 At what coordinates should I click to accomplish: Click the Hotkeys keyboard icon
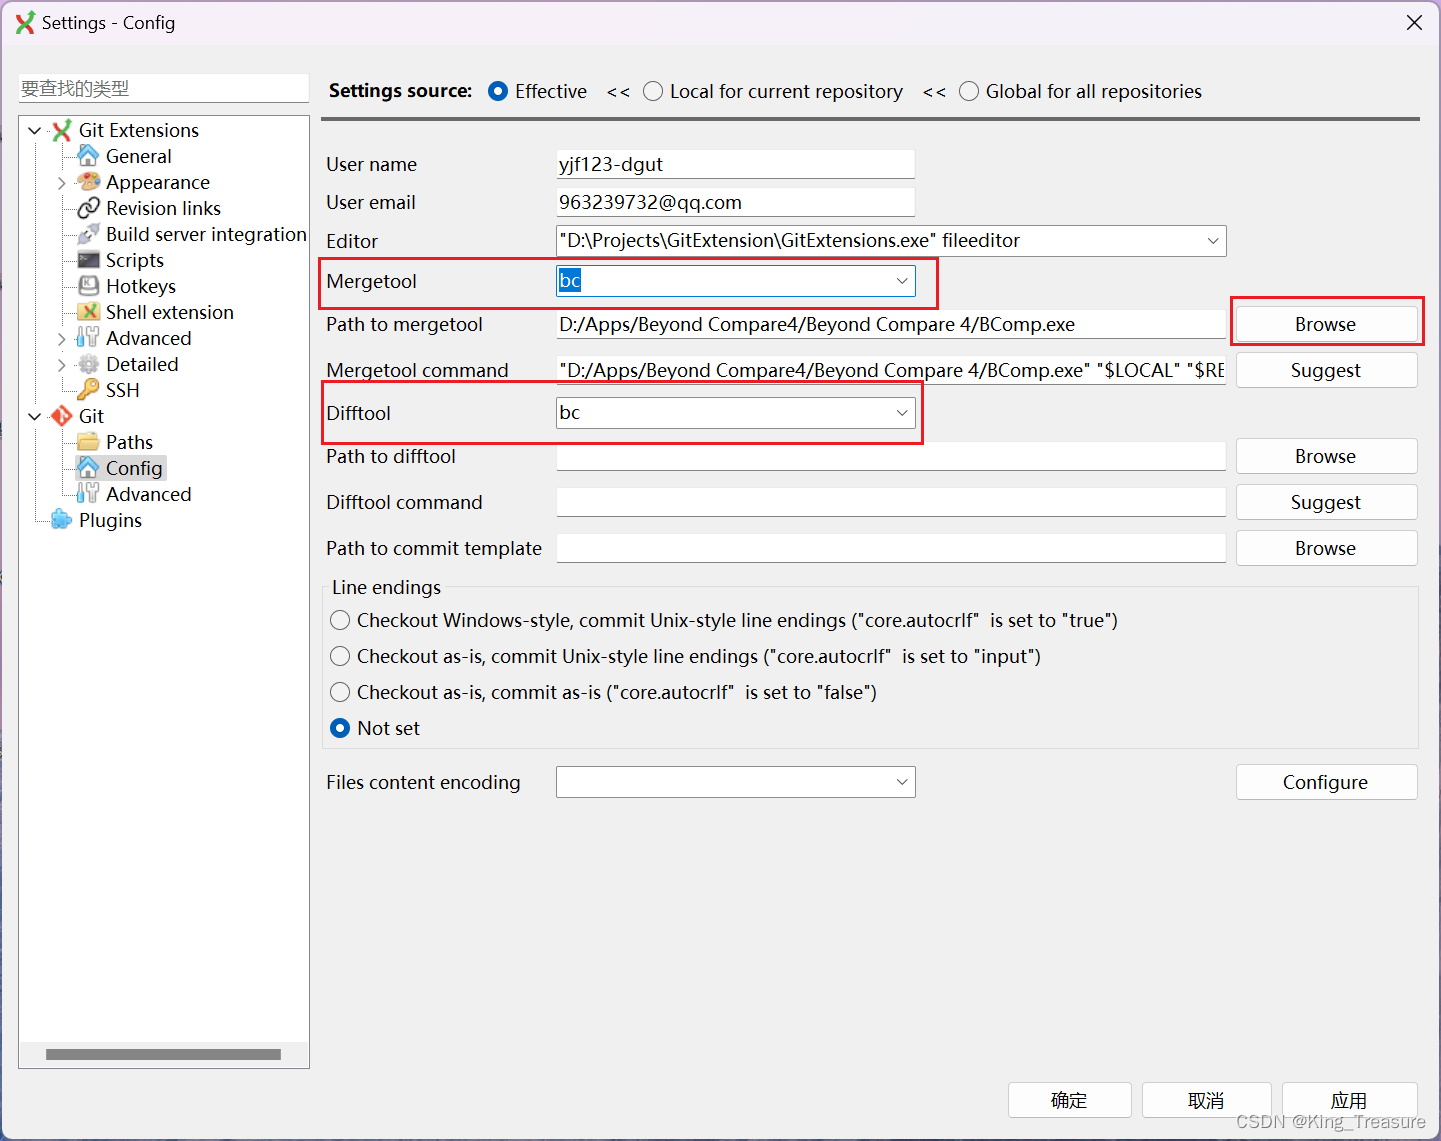pyautogui.click(x=88, y=286)
